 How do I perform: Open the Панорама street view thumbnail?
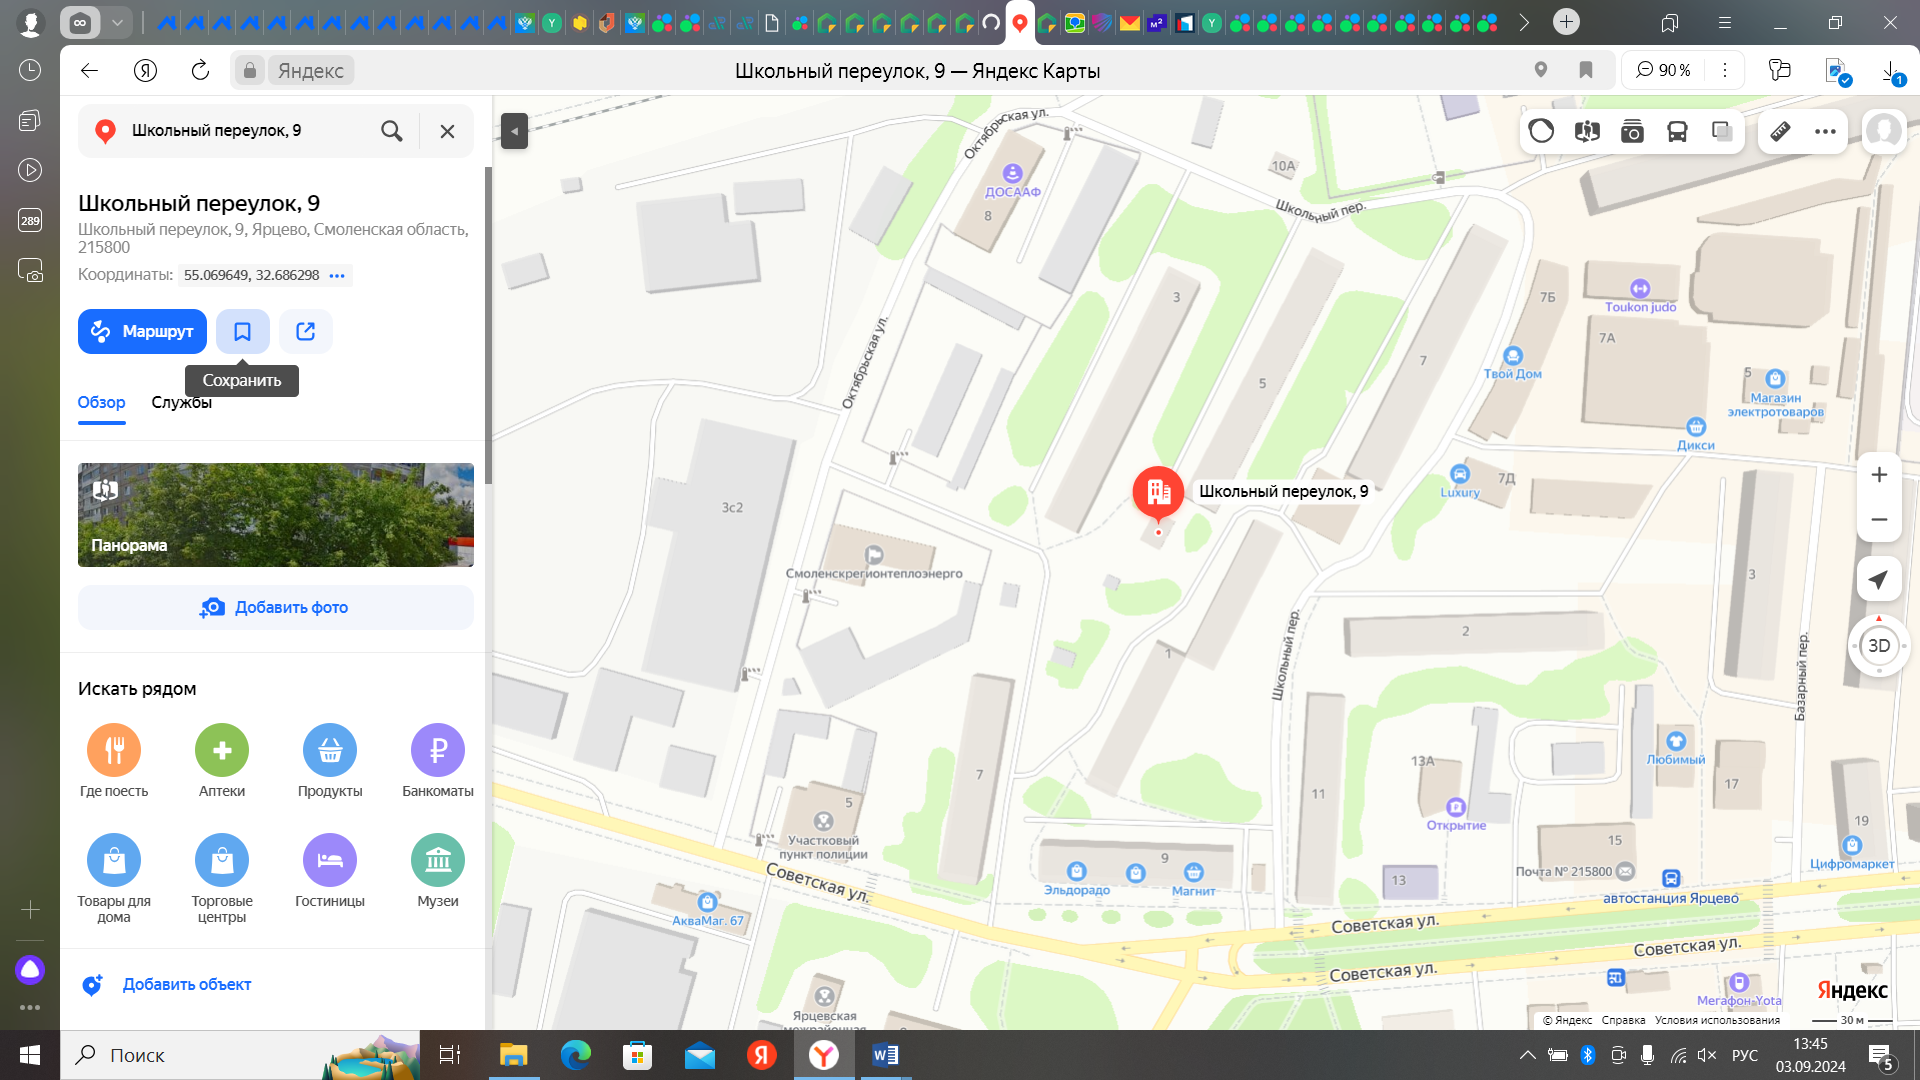[x=275, y=515]
